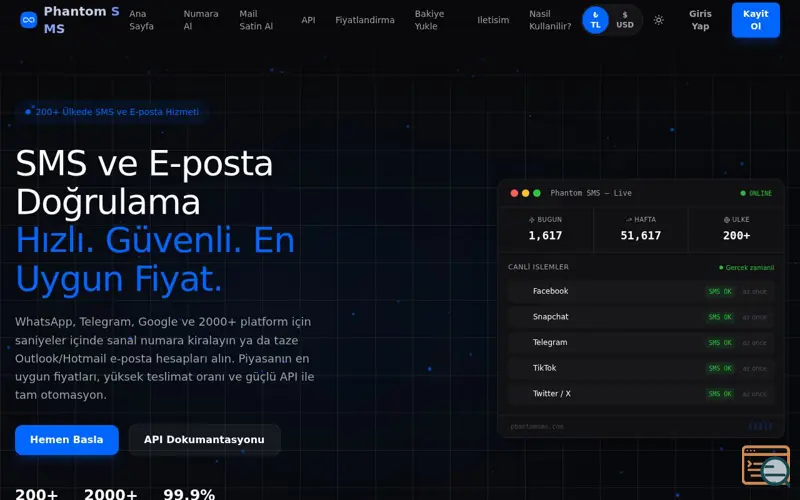Screen dimensions: 800x500
Task: Click the HAFTA 51,617 stat
Action: [x=641, y=228]
